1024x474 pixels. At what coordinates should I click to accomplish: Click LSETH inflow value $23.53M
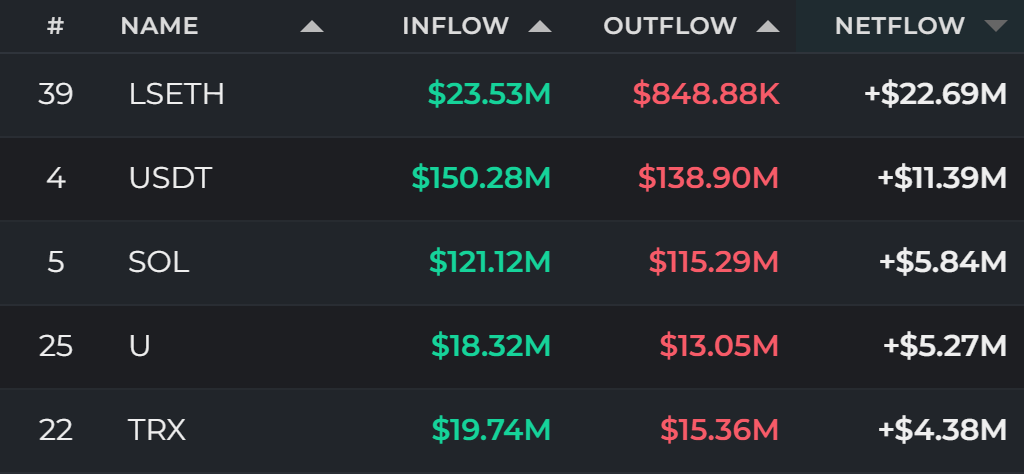coord(490,95)
